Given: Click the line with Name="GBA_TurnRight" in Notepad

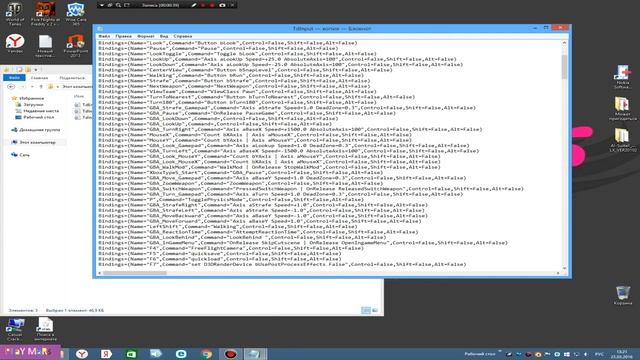Looking at the screenshot, I should pyautogui.click(x=290, y=129).
